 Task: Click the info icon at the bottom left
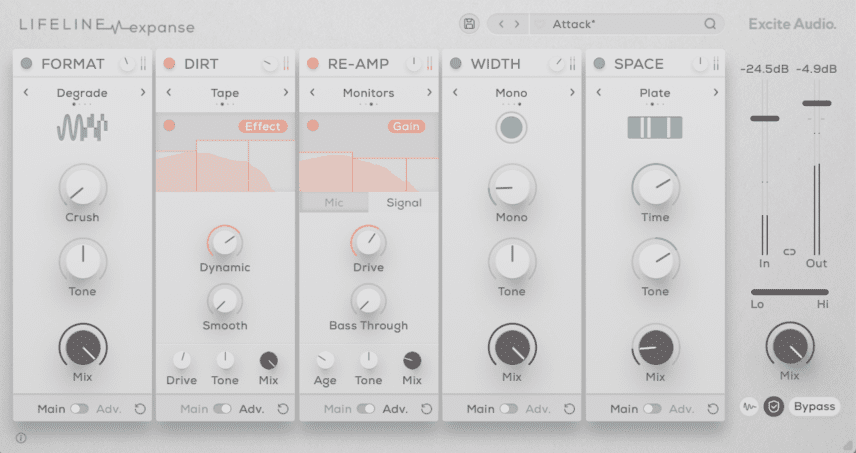21,438
